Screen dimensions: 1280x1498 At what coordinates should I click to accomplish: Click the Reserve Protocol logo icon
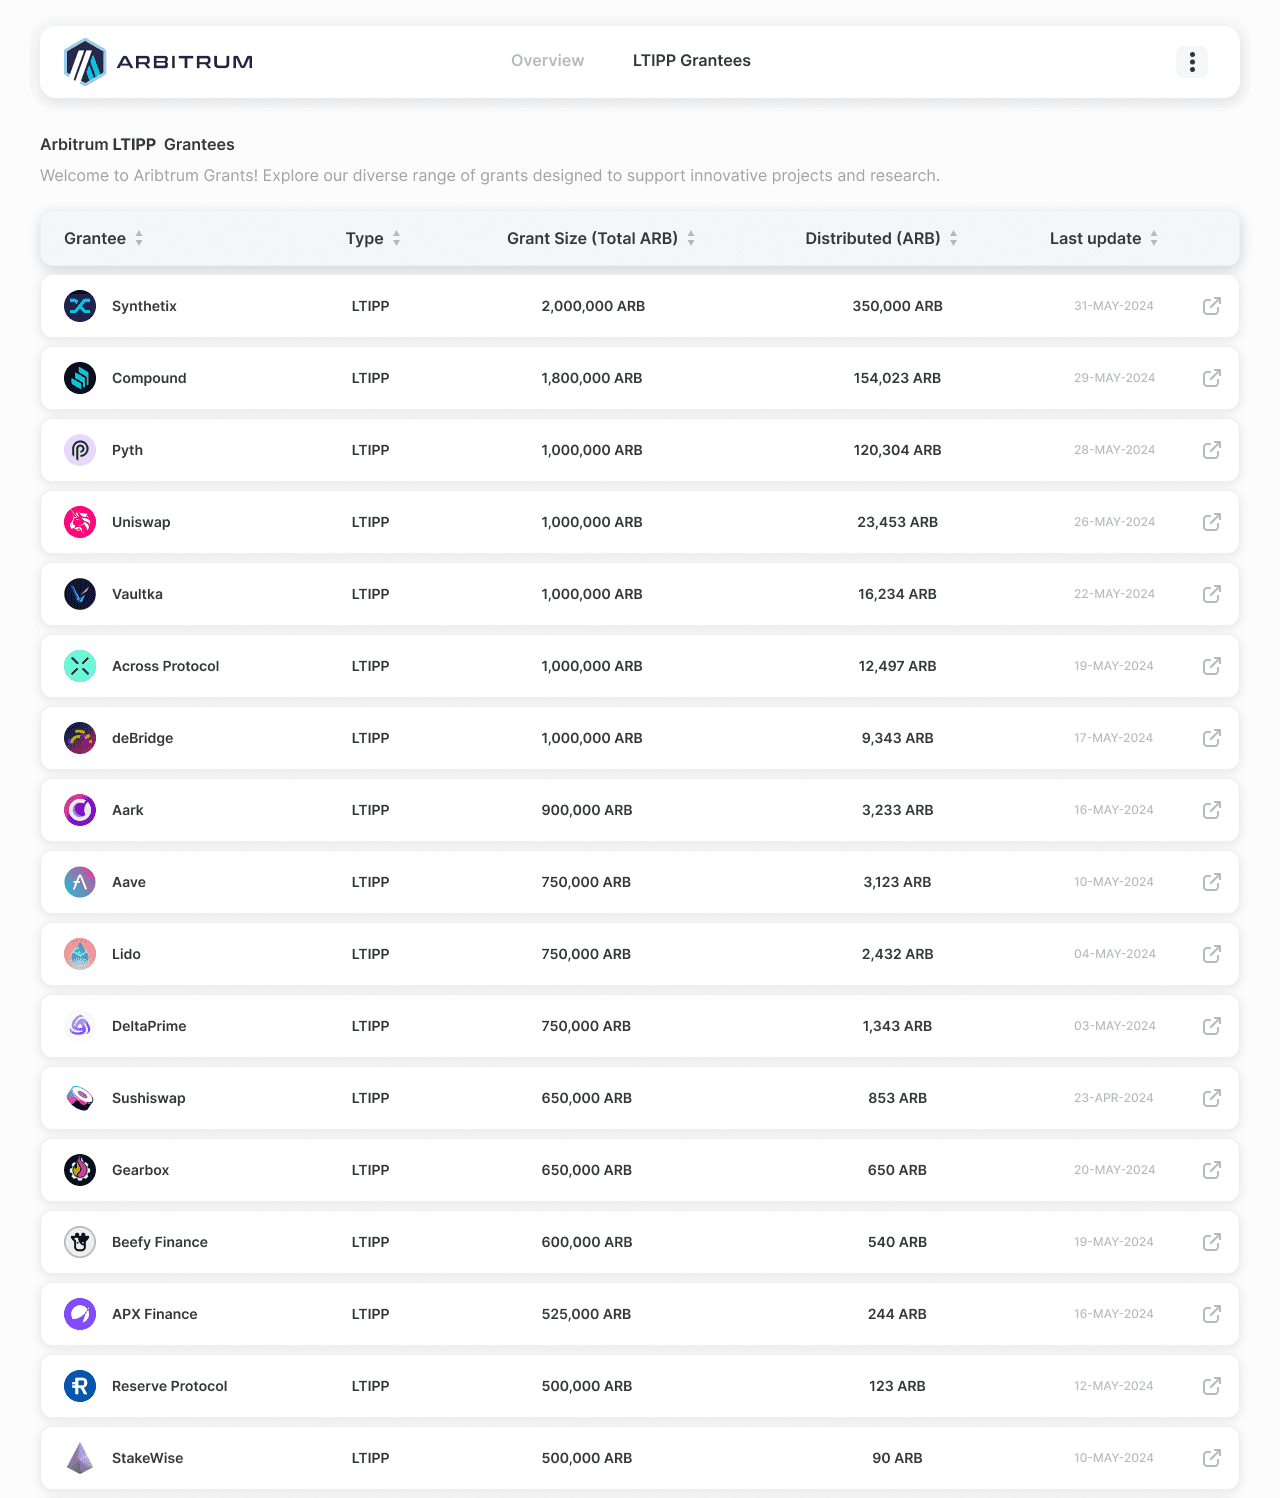(x=80, y=1386)
